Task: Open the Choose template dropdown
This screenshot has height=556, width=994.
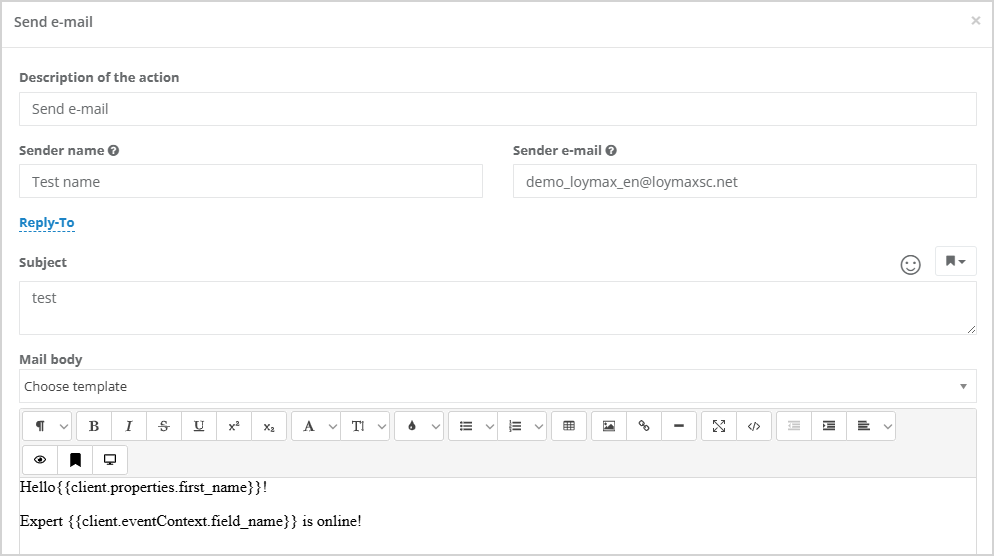Action: [x=498, y=386]
